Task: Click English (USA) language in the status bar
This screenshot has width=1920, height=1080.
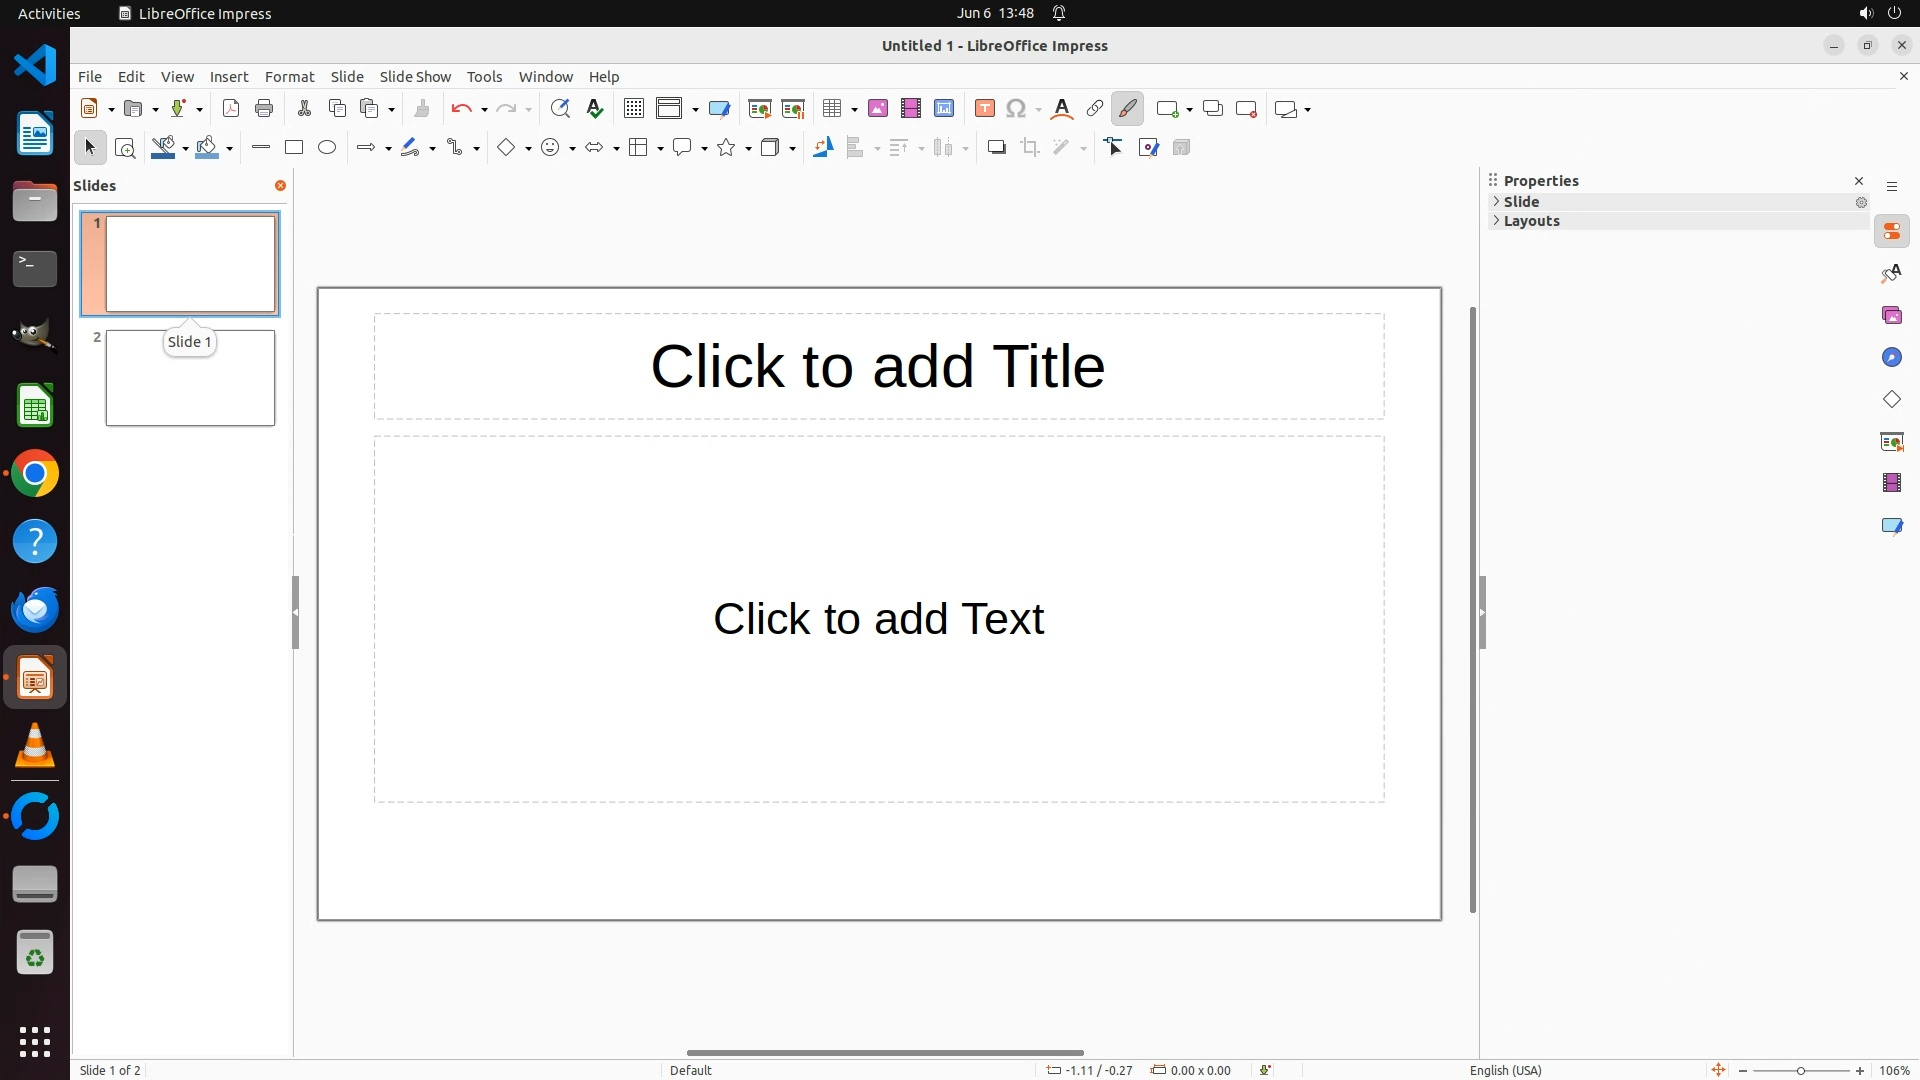Action: coord(1505,1070)
